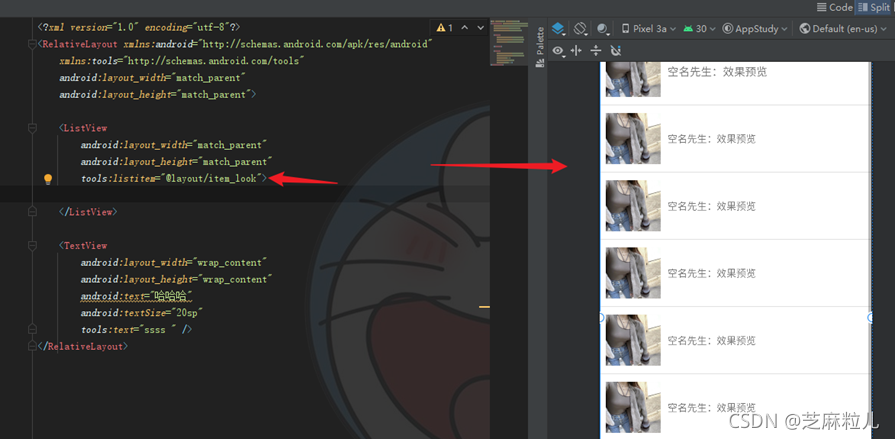Open the AppStudy theme dropdown
This screenshot has width=895, height=439.
pos(755,29)
